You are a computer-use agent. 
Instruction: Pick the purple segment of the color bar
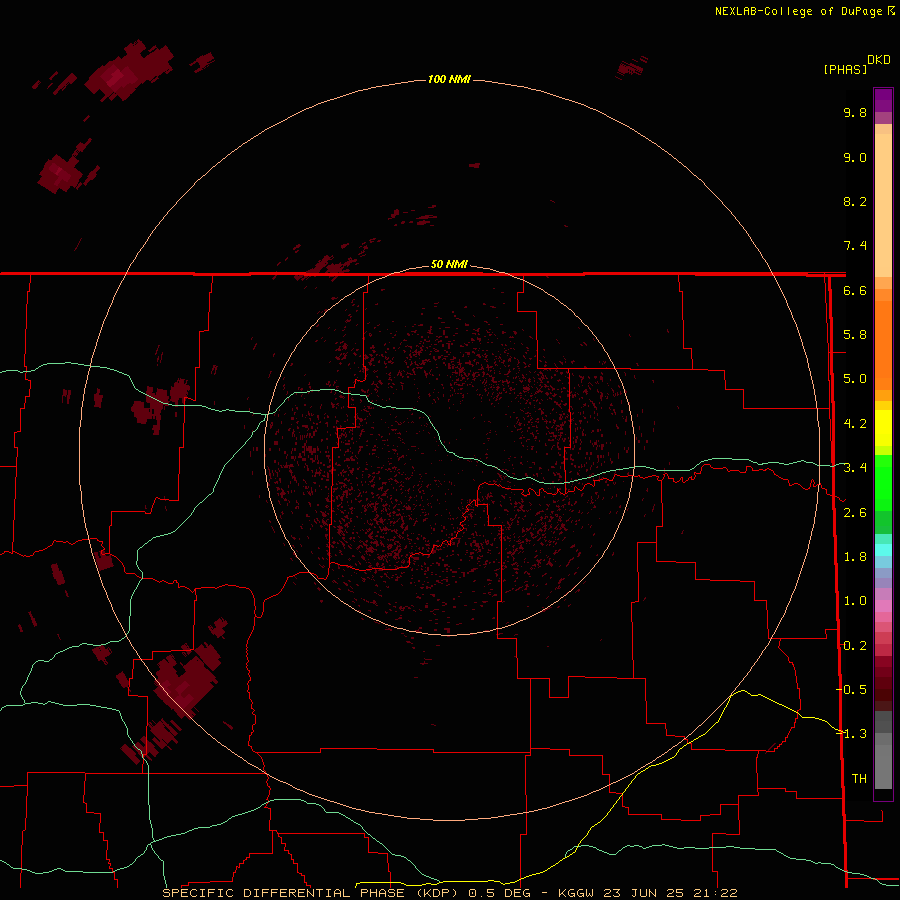click(x=883, y=100)
